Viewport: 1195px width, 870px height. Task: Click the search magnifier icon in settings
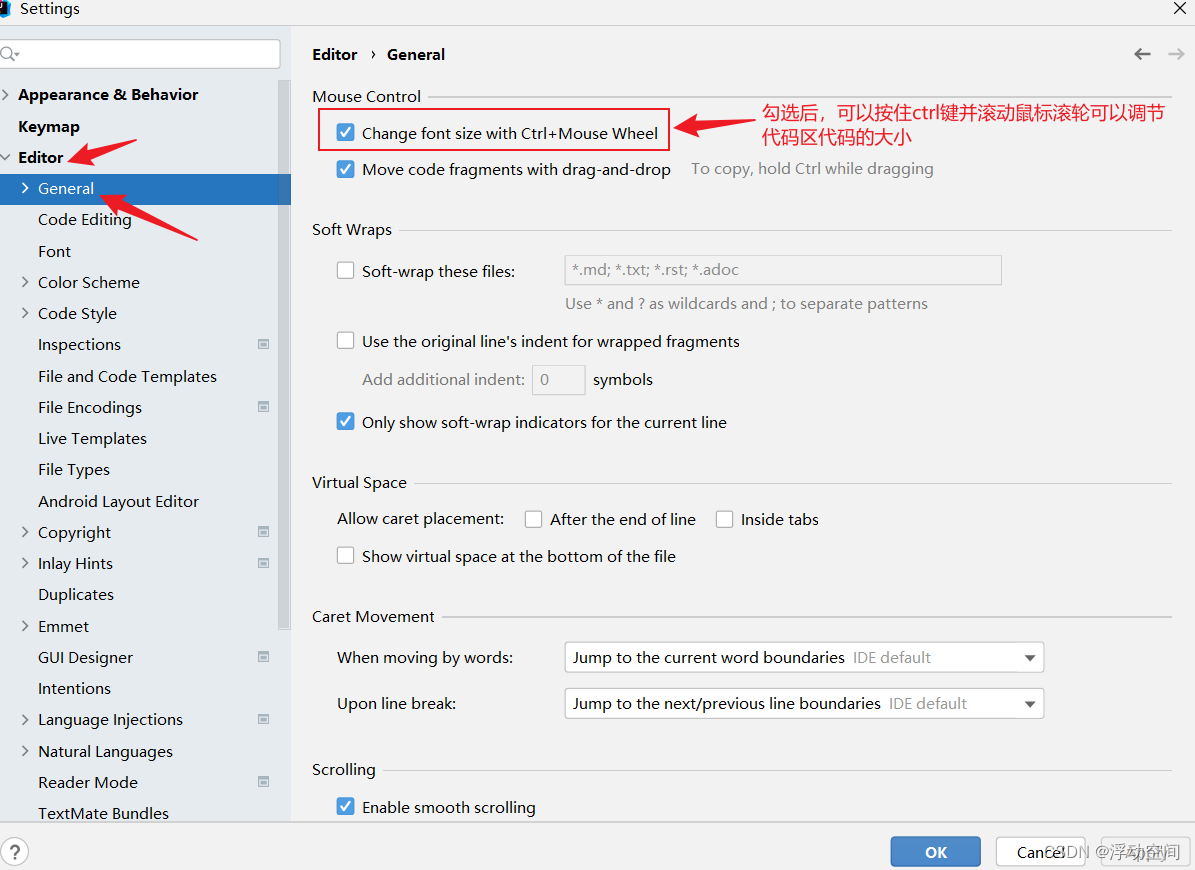[x=9, y=54]
